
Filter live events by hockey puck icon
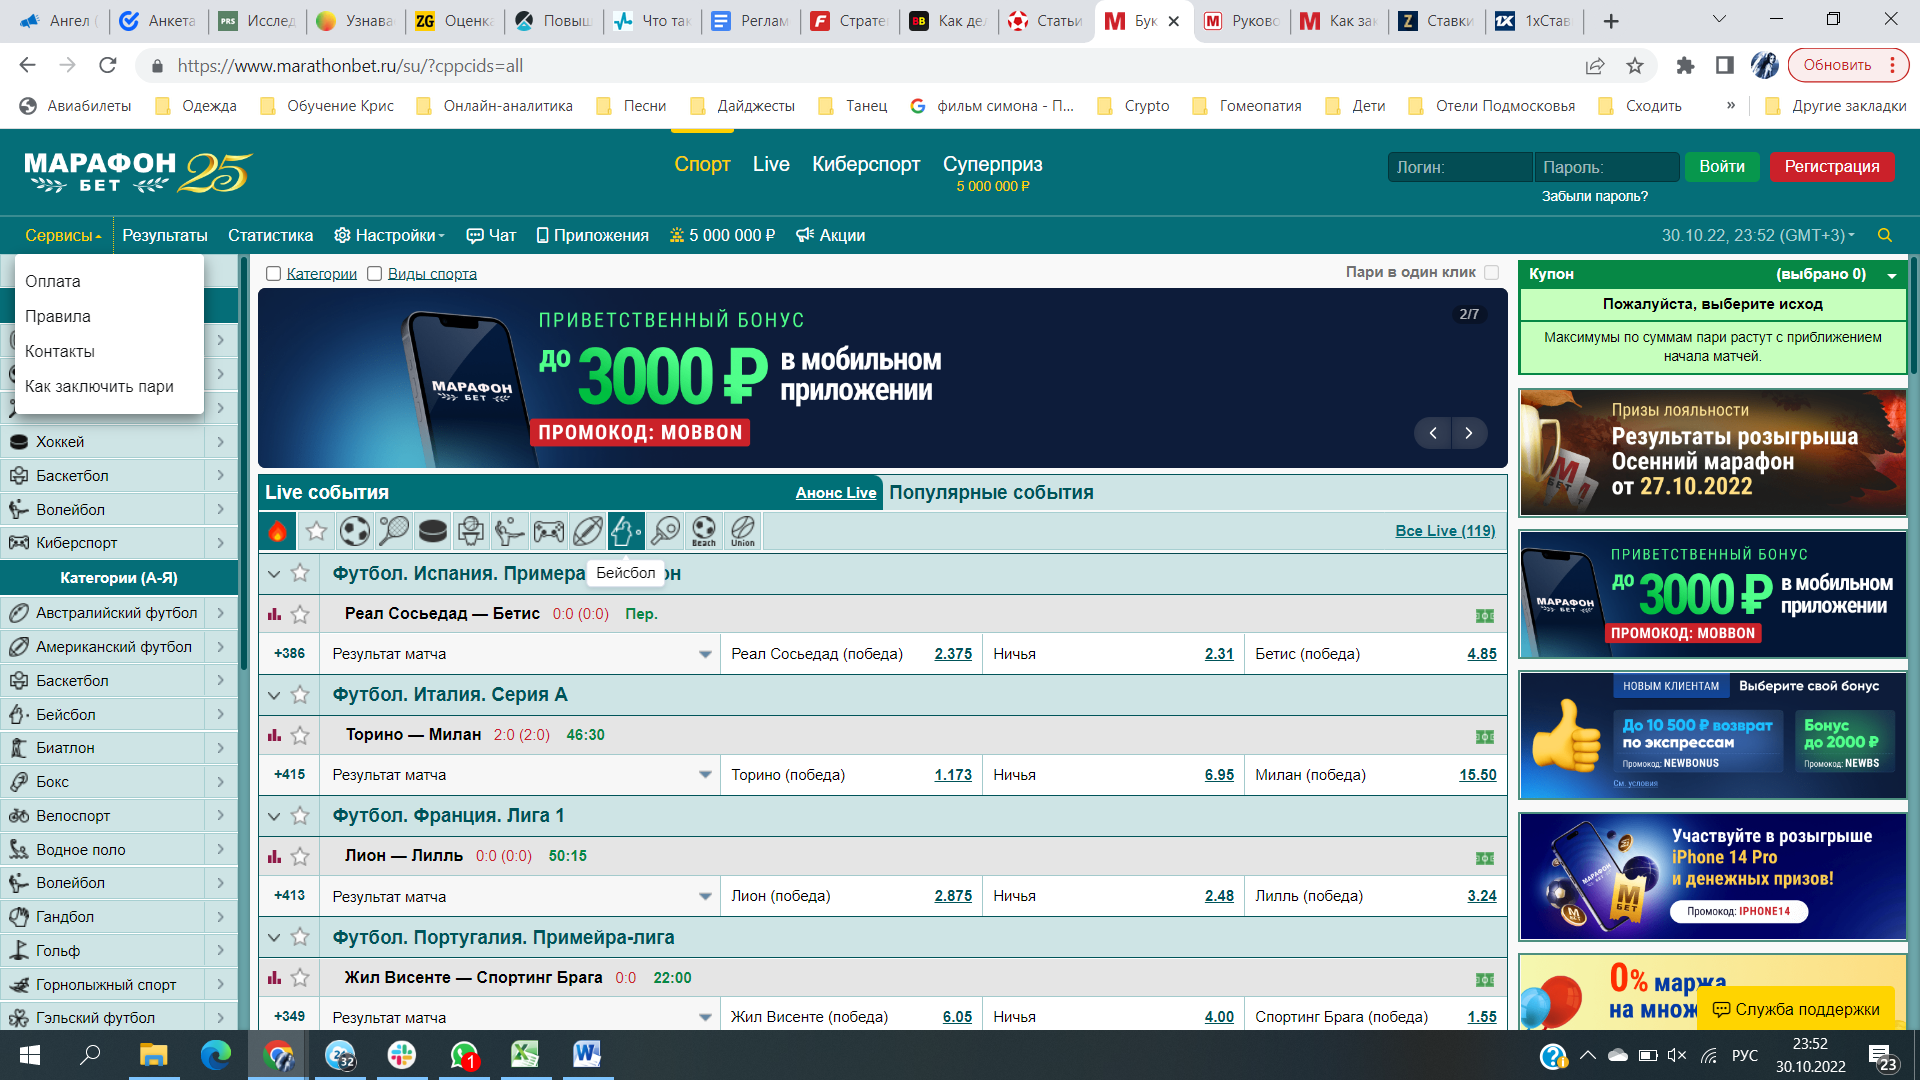point(433,531)
